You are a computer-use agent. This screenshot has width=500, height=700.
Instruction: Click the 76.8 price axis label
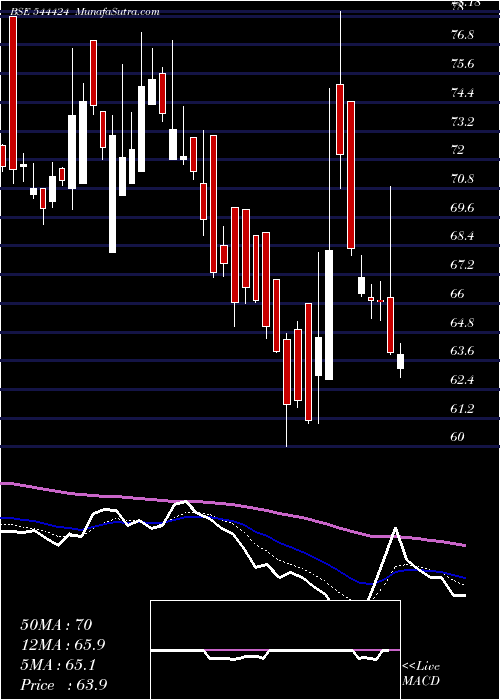click(x=463, y=35)
